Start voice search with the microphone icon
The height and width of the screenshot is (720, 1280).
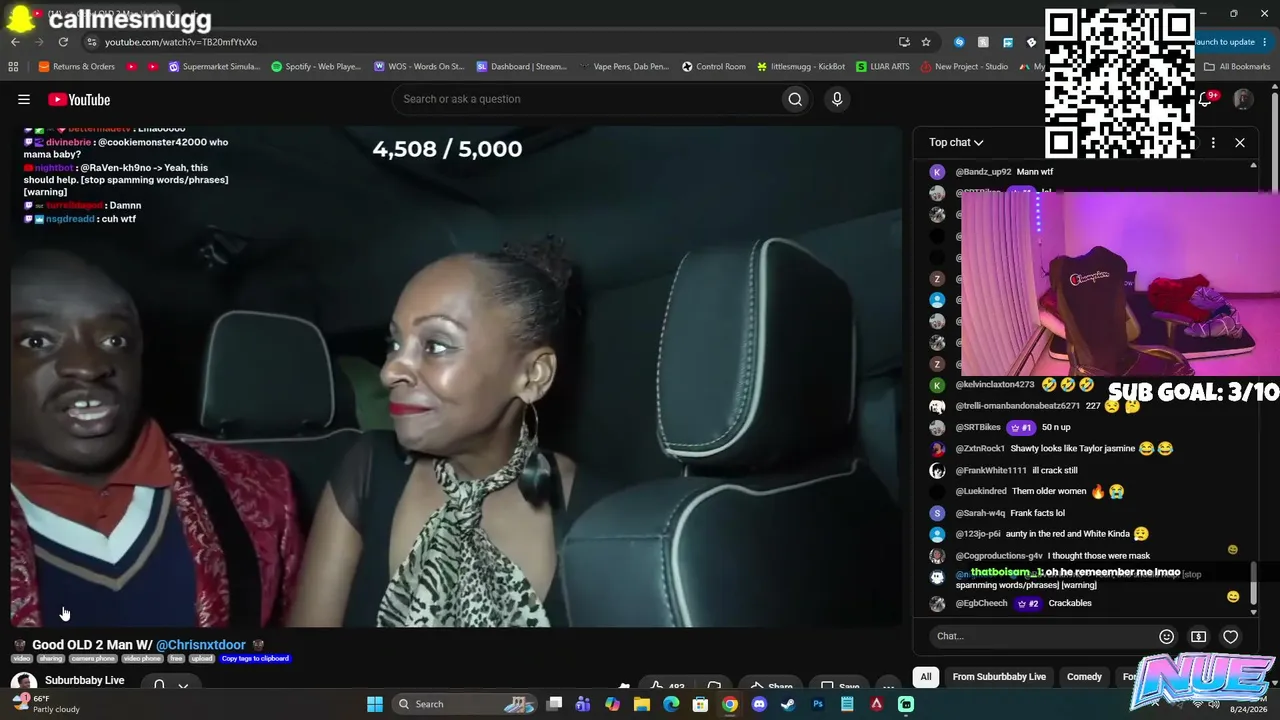coord(837,99)
